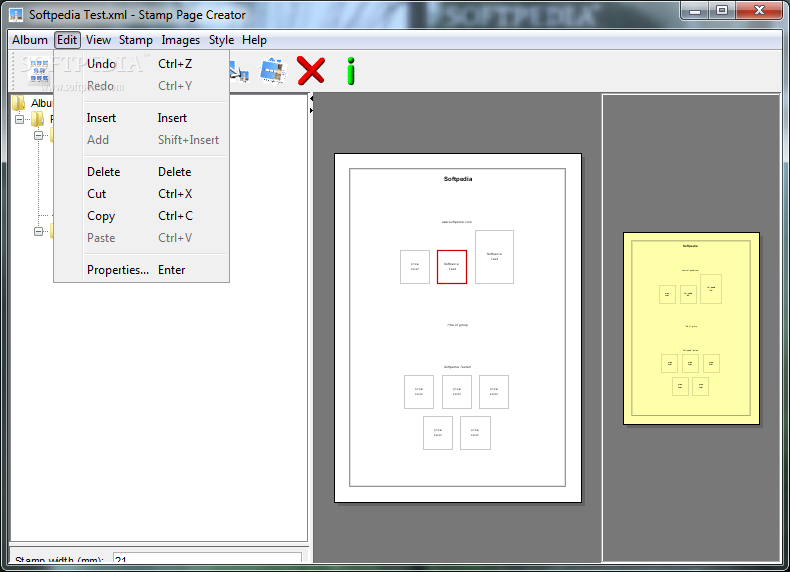The image size is (790, 572).
Task: Choose Paste in the Edit menu
Action: click(142, 238)
